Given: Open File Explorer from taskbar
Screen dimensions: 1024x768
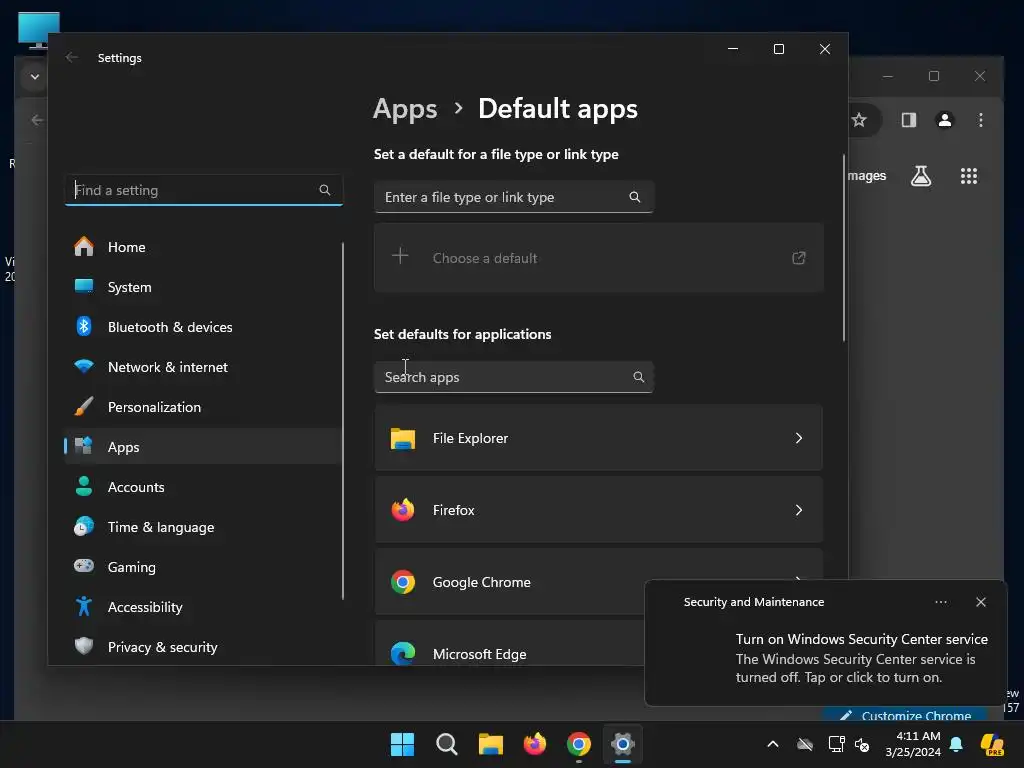Looking at the screenshot, I should (x=490, y=744).
